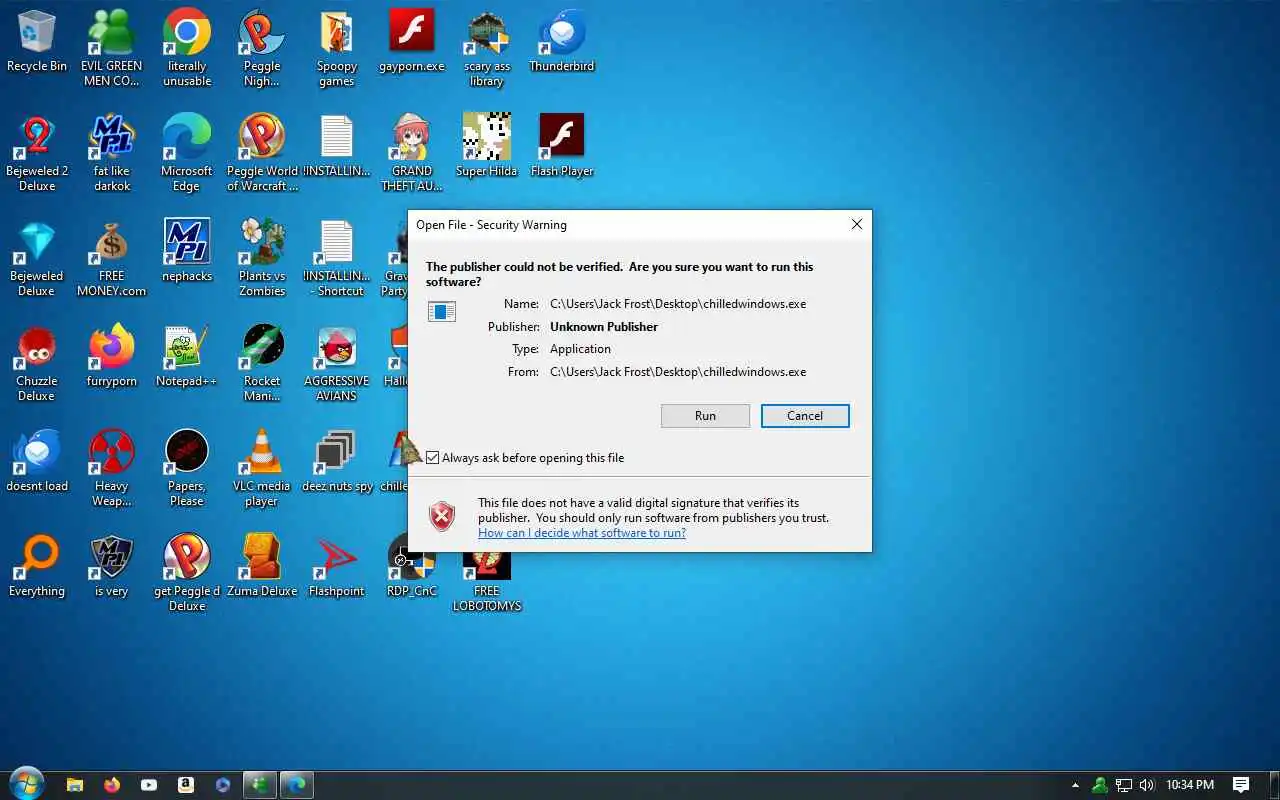The width and height of the screenshot is (1280, 800).
Task: Click the Run button in Security Warning
Action: click(705, 416)
